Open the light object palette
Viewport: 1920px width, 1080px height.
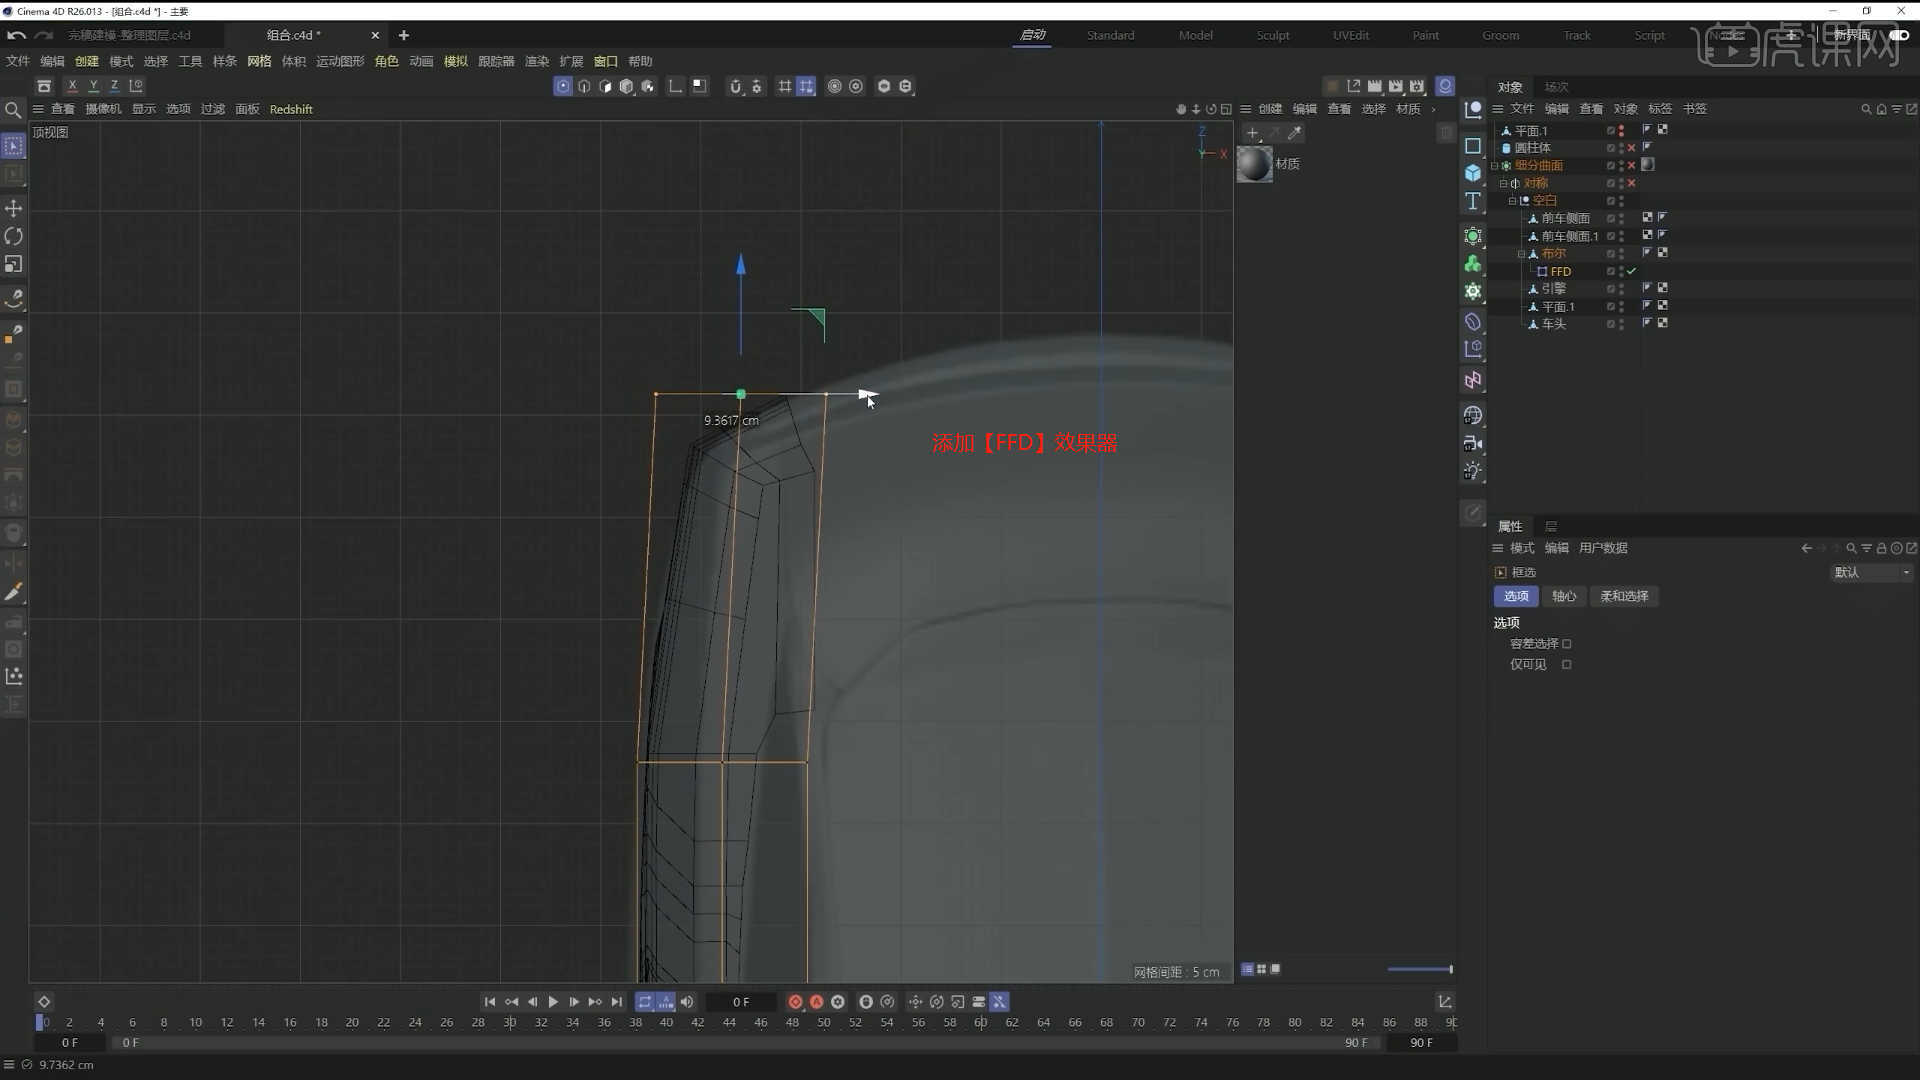point(1473,471)
